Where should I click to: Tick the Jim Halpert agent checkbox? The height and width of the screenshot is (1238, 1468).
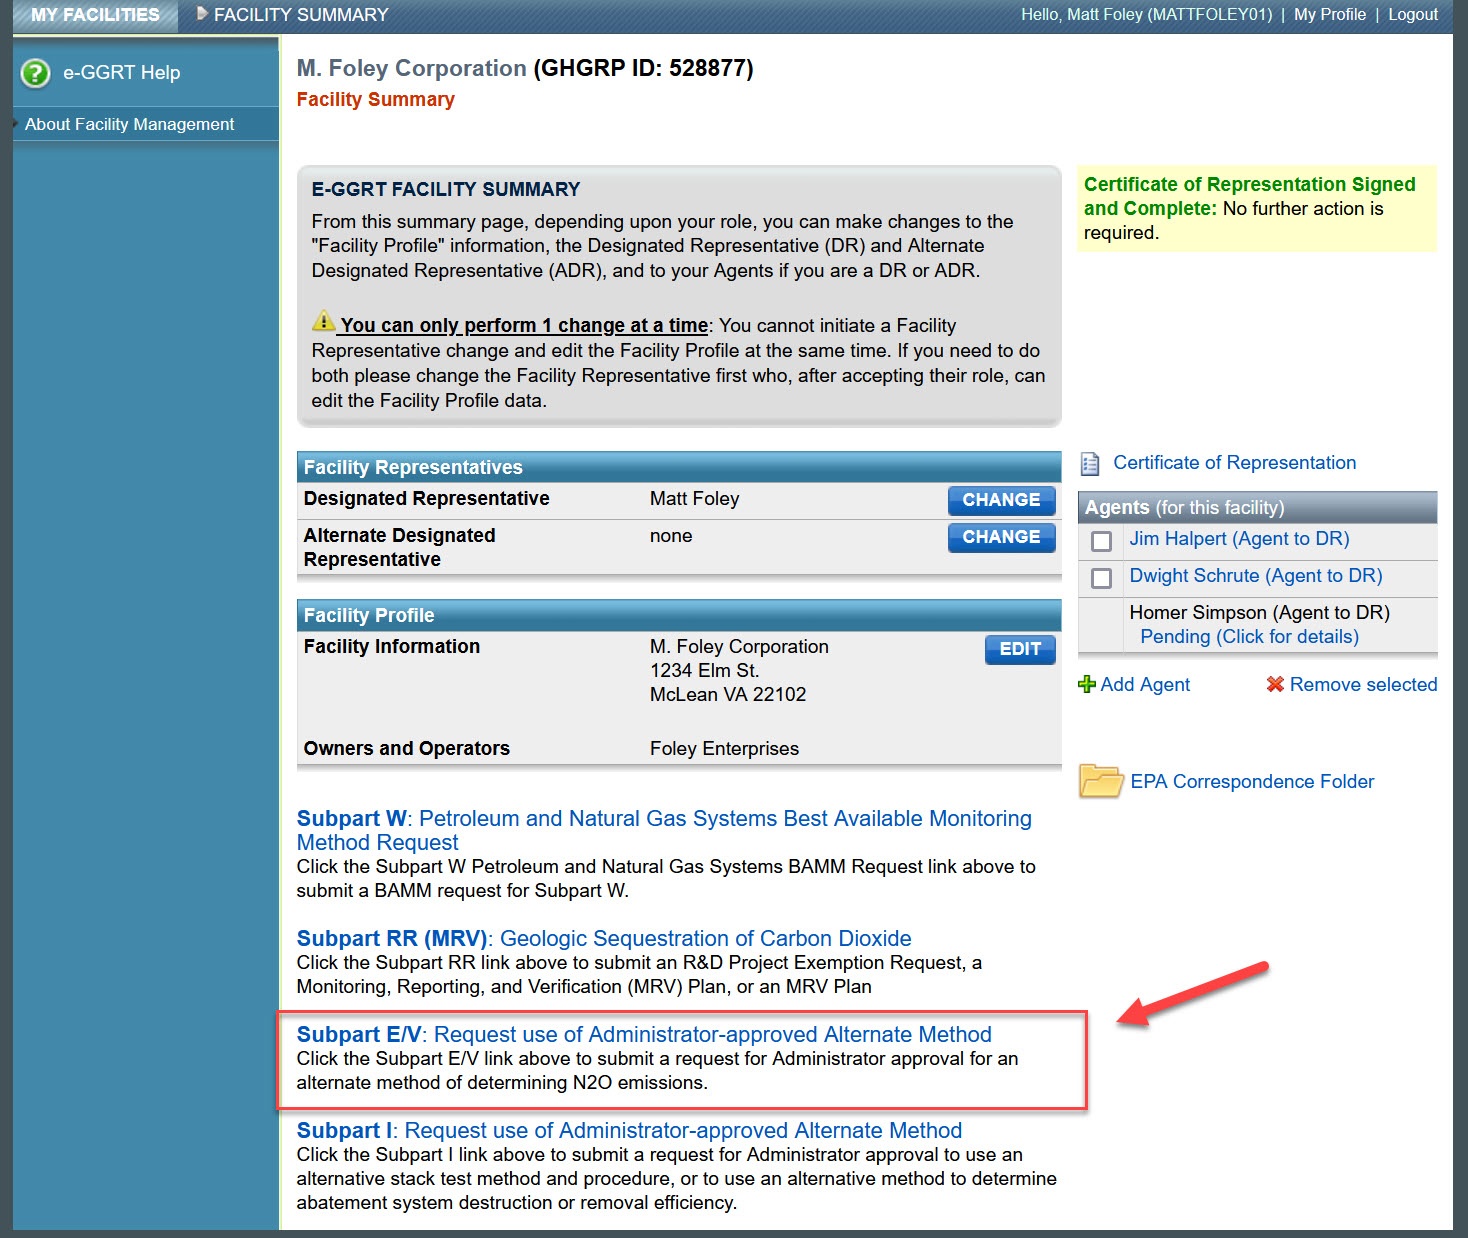pyautogui.click(x=1101, y=541)
